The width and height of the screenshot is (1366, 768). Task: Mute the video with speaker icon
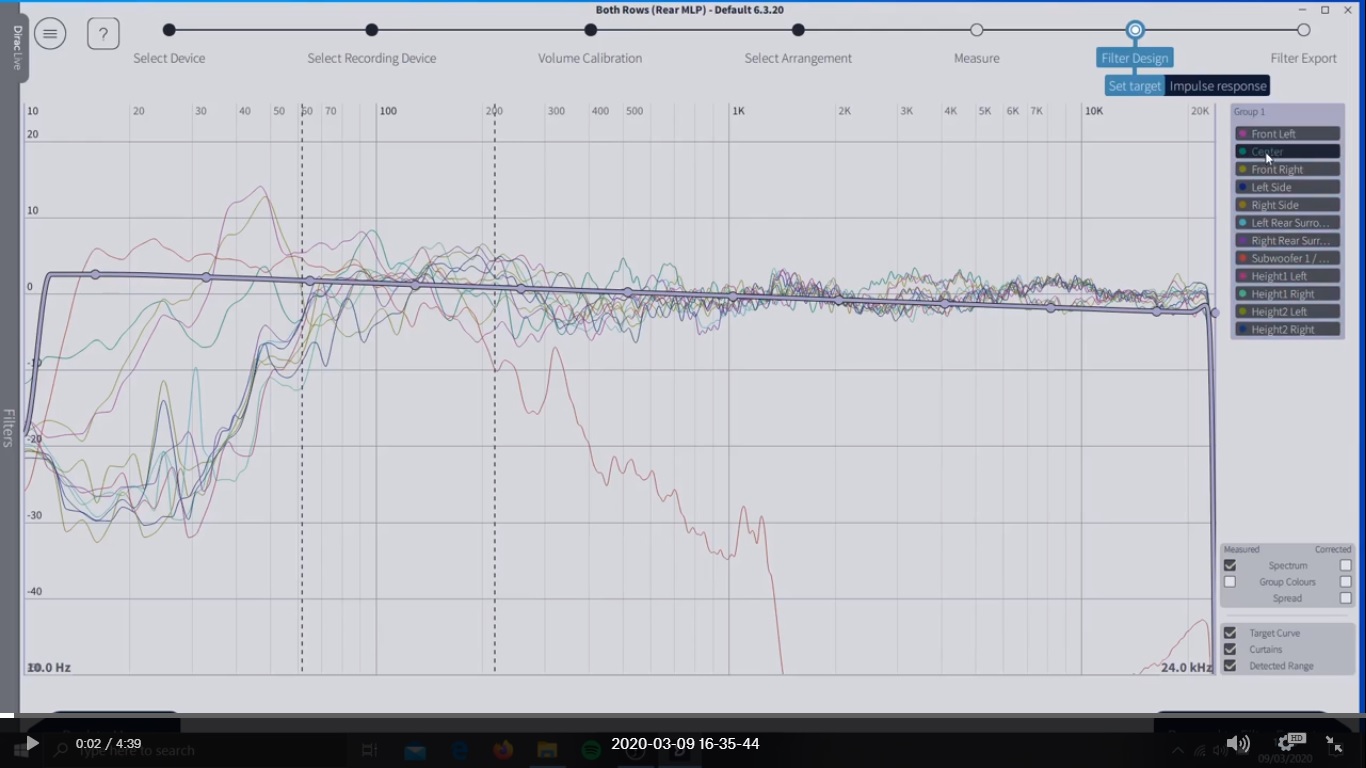tap(1238, 743)
